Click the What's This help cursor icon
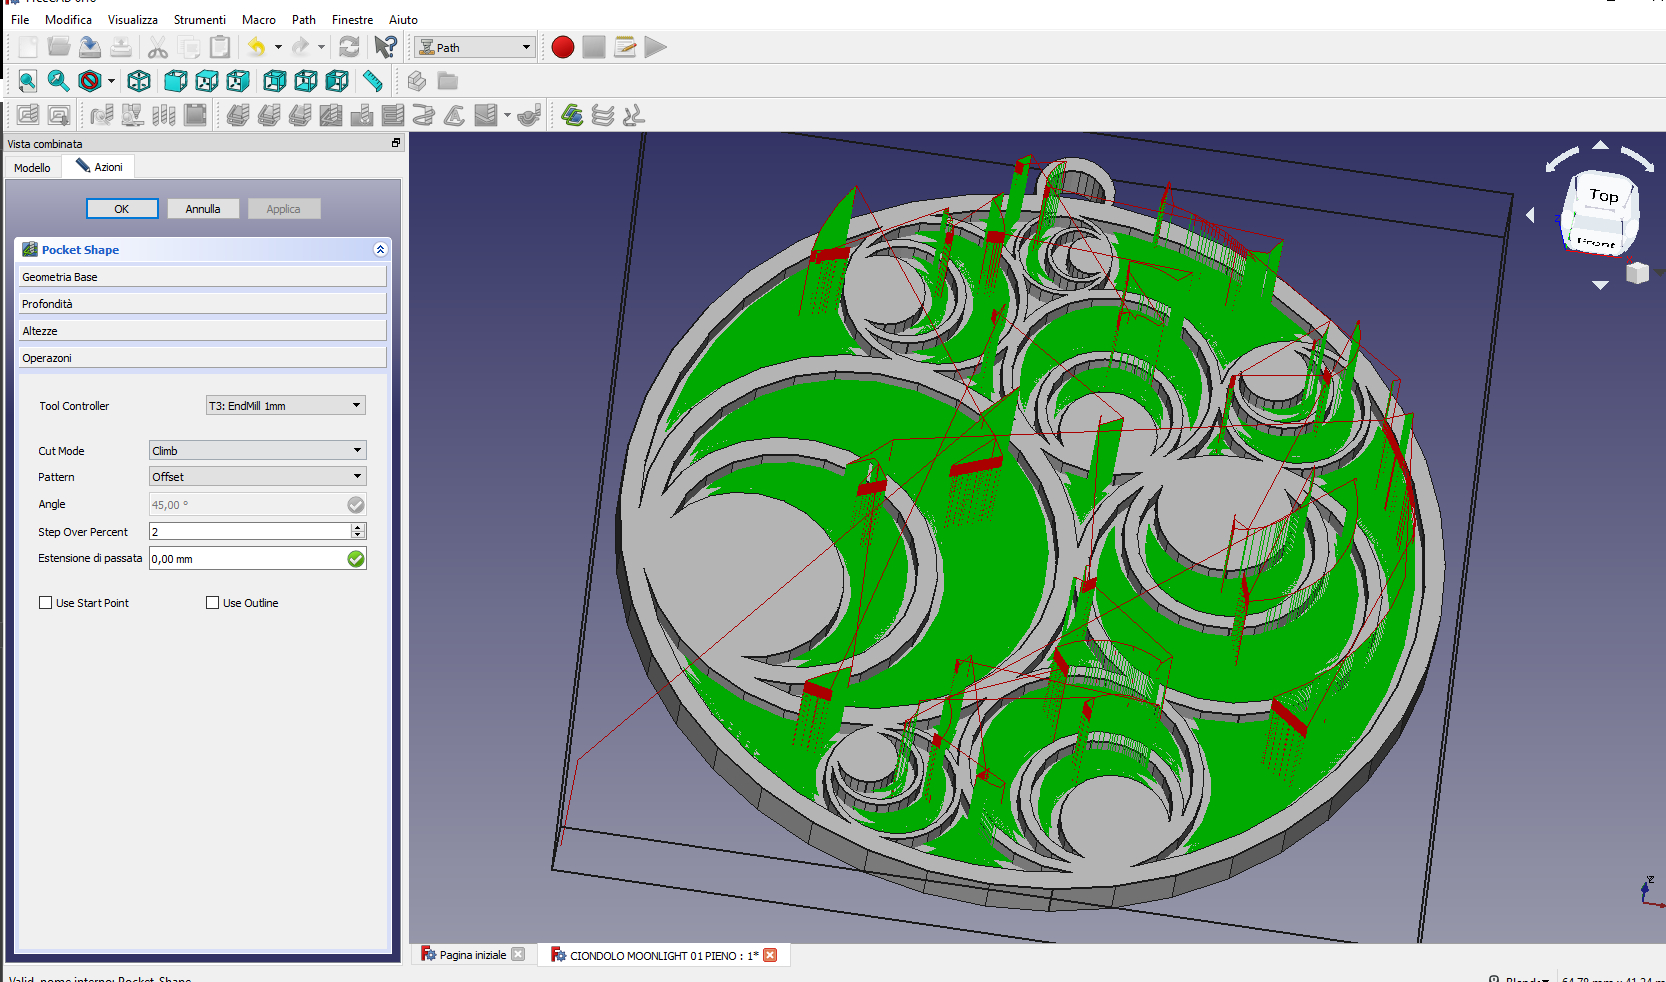This screenshot has width=1666, height=982. 386,47
